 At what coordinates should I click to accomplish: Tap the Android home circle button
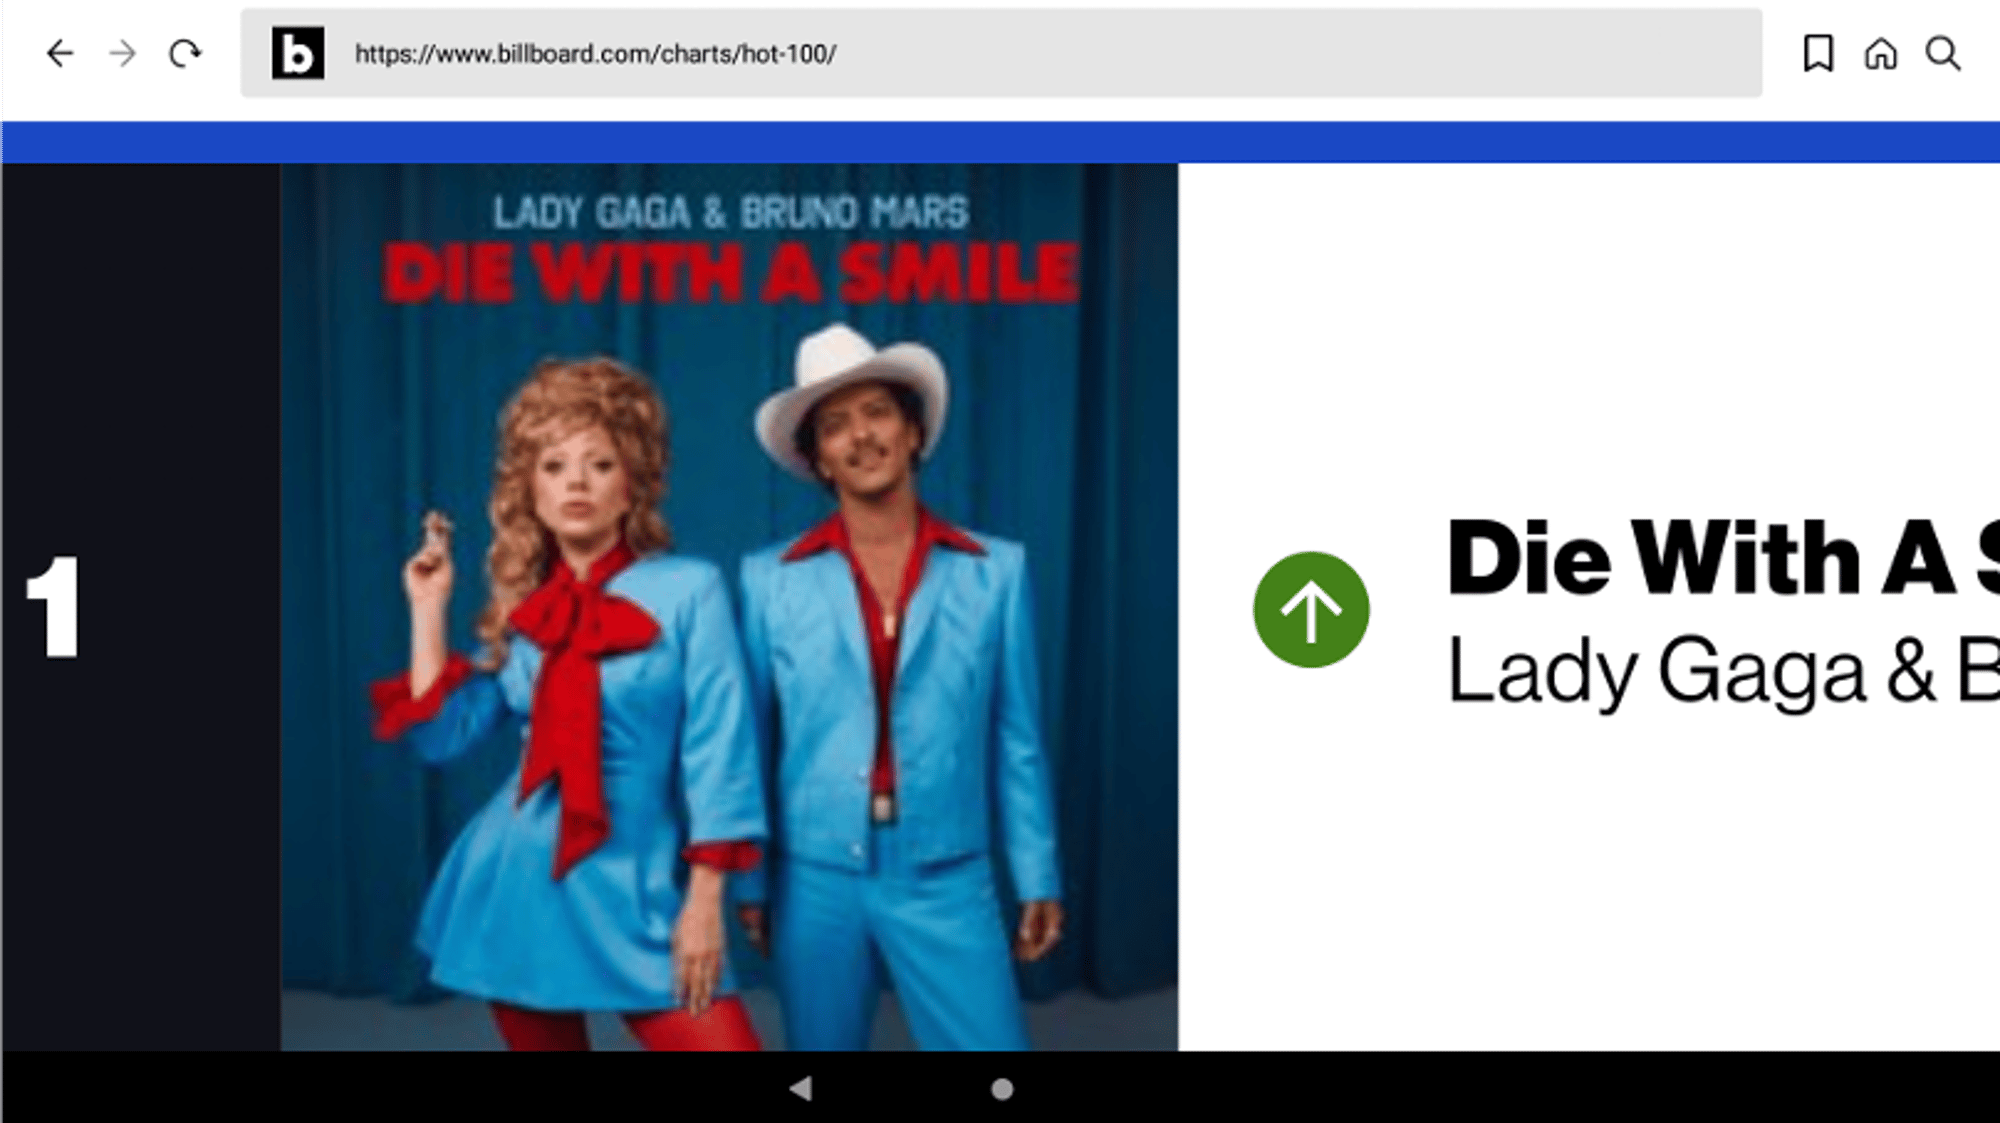[x=1002, y=1089]
